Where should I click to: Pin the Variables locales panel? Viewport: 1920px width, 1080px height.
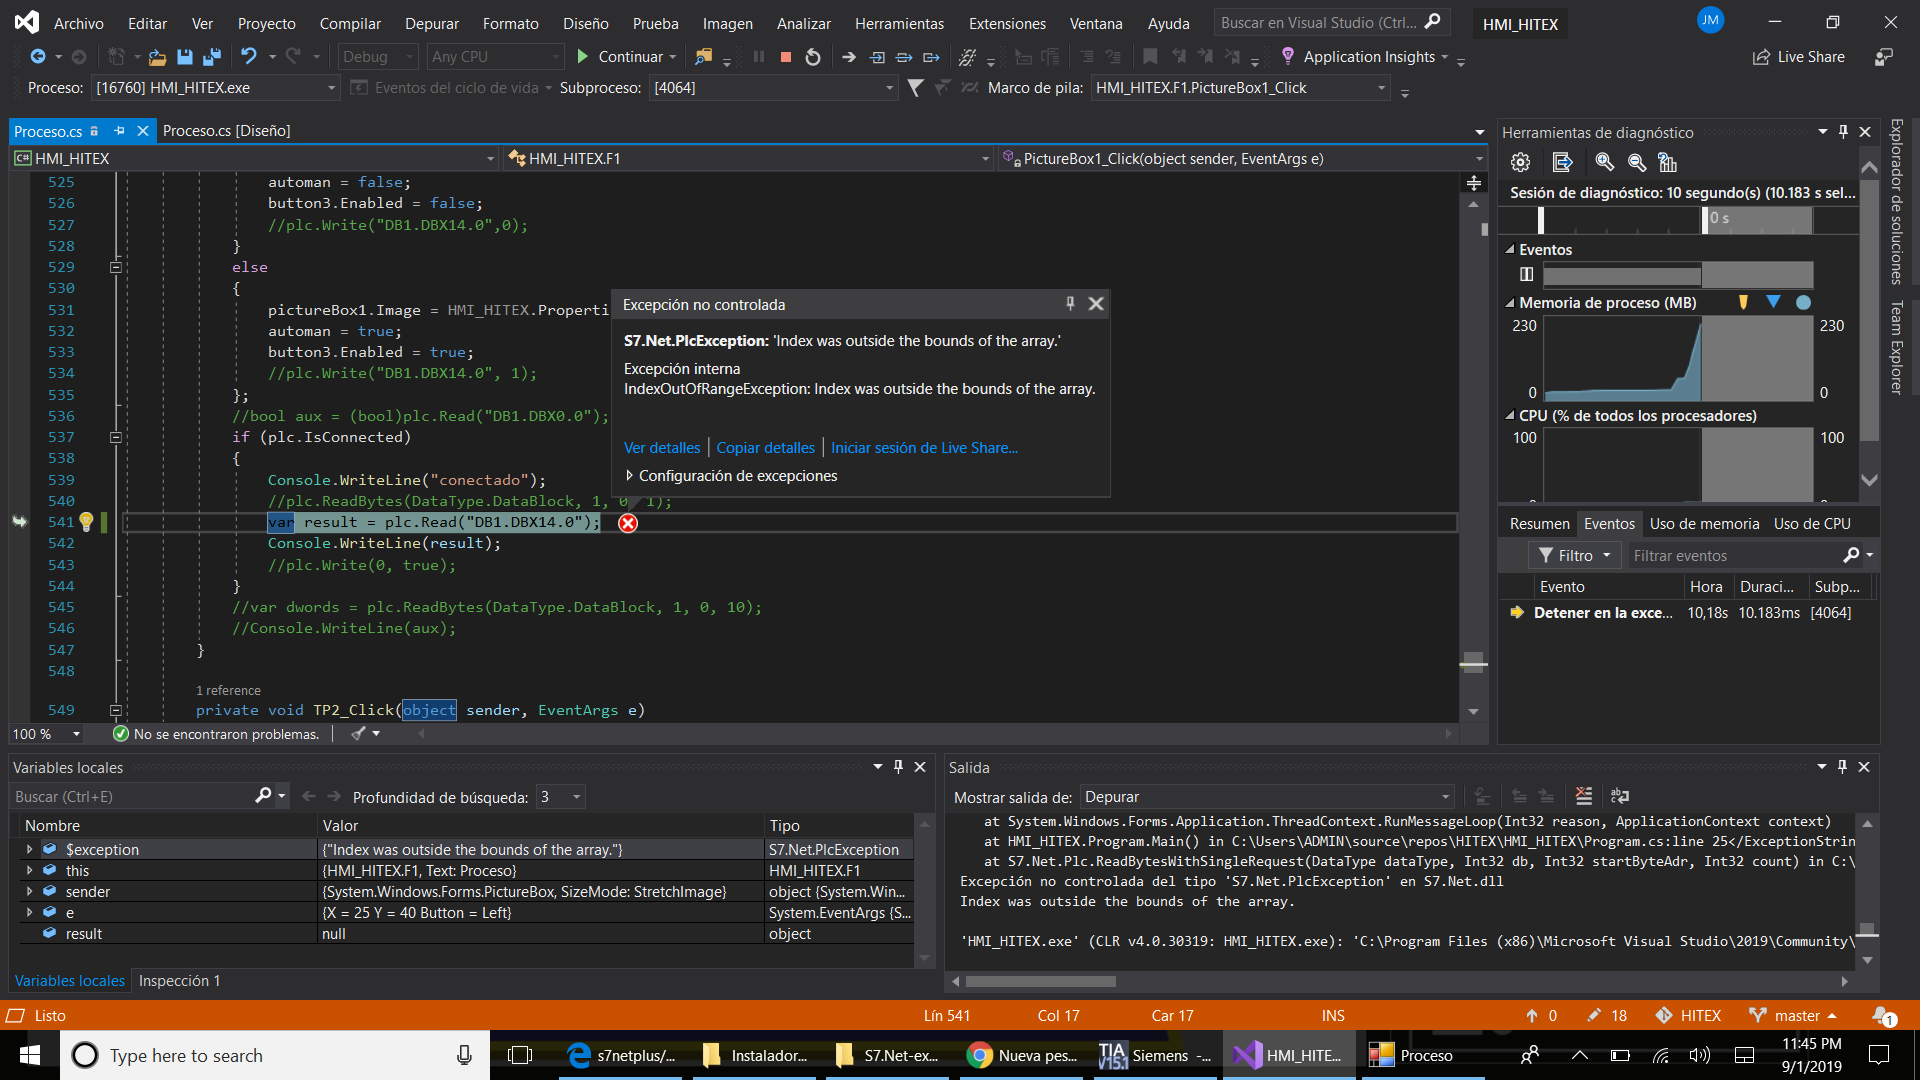(x=898, y=766)
